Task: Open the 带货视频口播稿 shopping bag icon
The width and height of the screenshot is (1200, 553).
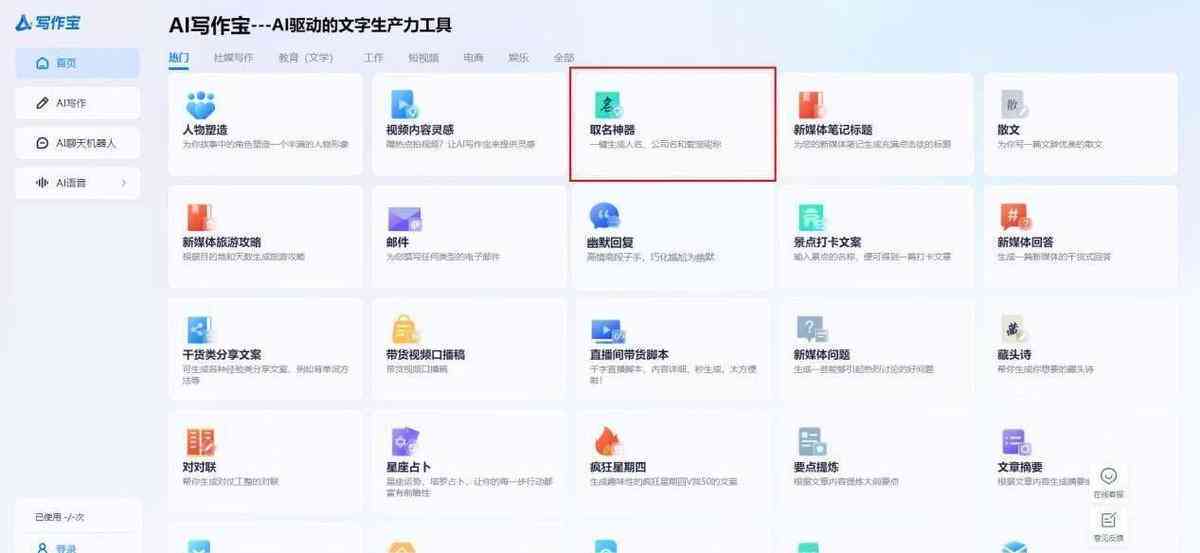Action: [404, 330]
